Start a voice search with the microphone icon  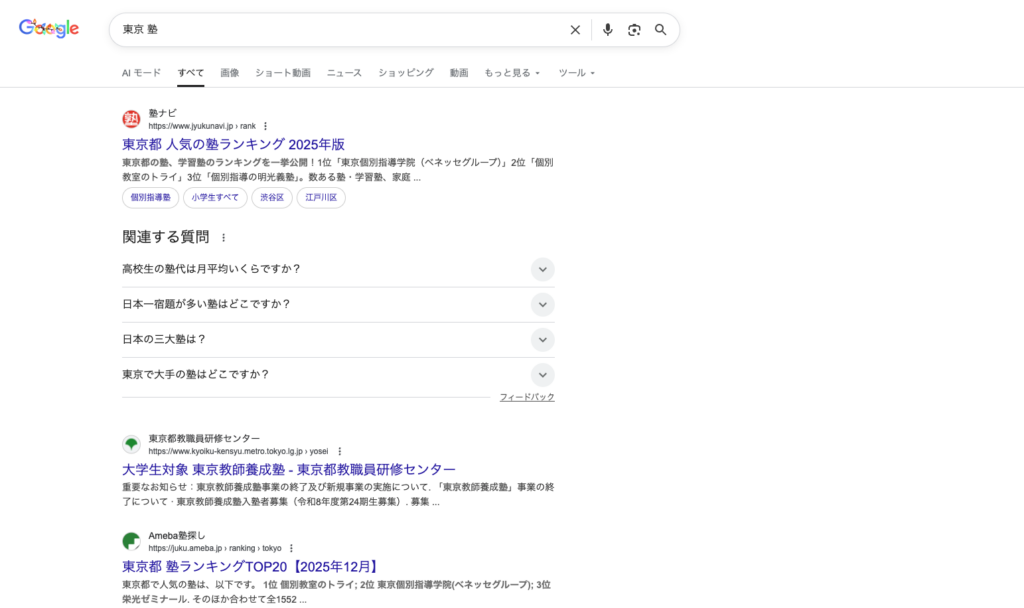(608, 29)
